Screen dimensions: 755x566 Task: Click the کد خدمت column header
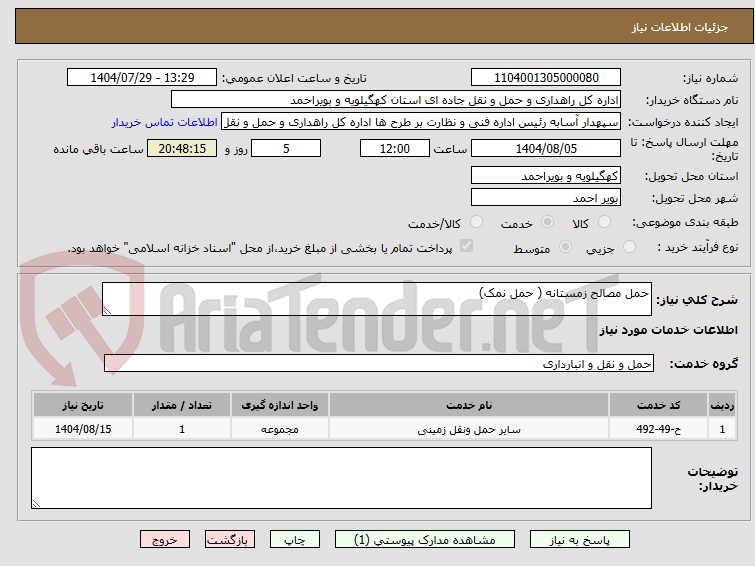658,405
